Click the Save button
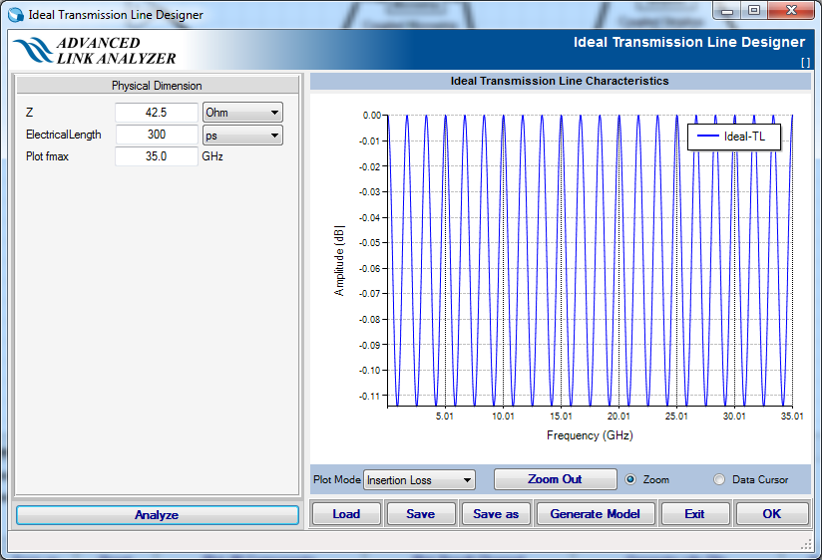Screen dimensions: 822x560 420,514
